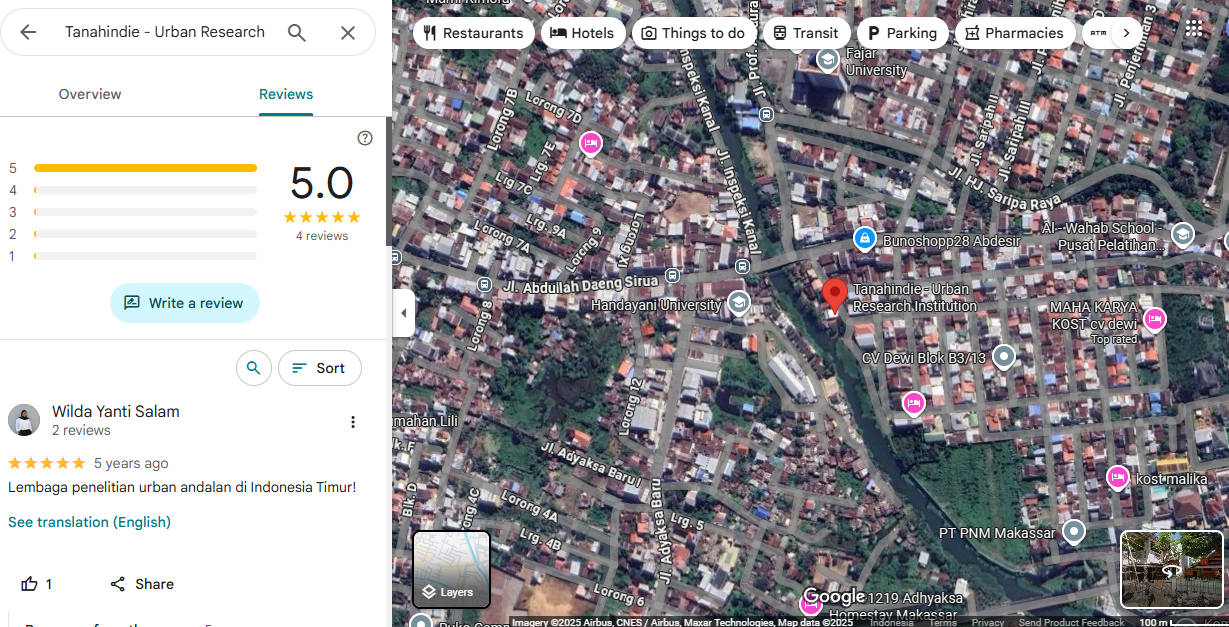Open the Google apps grid icon
Image resolution: width=1229 pixels, height=627 pixels.
coord(1194,29)
